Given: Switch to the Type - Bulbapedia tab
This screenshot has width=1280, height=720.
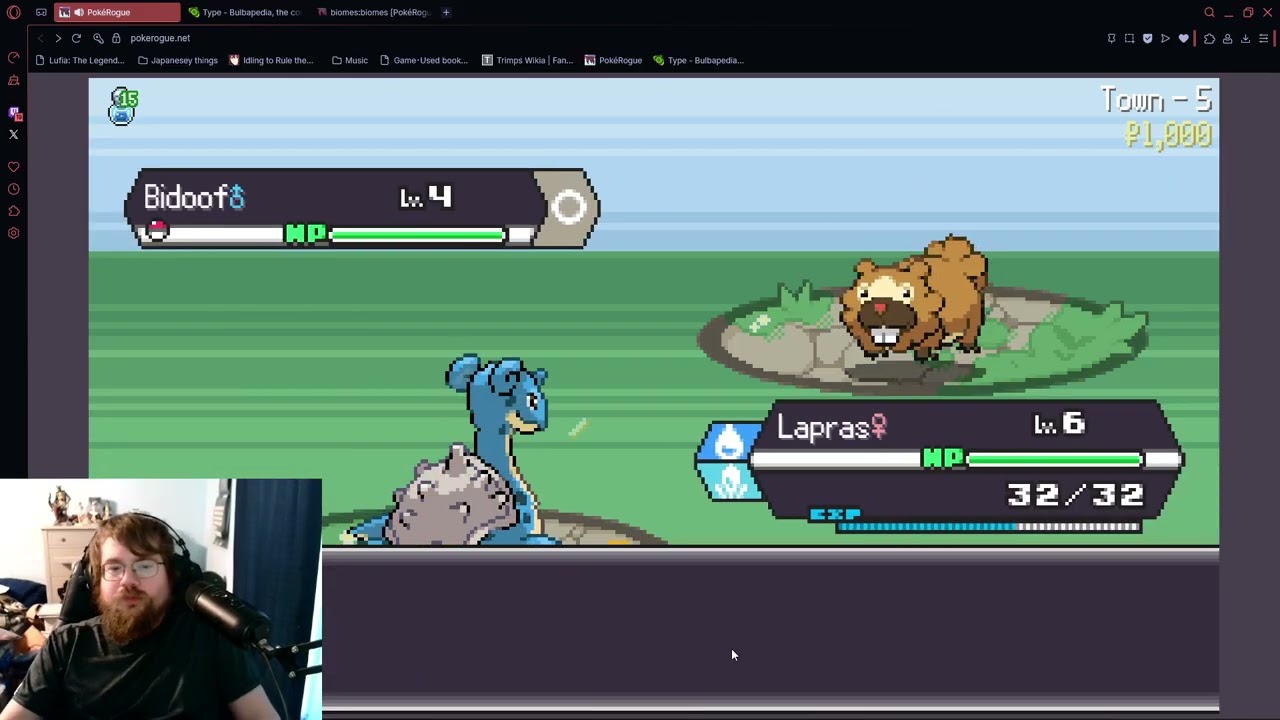Looking at the screenshot, I should (245, 12).
